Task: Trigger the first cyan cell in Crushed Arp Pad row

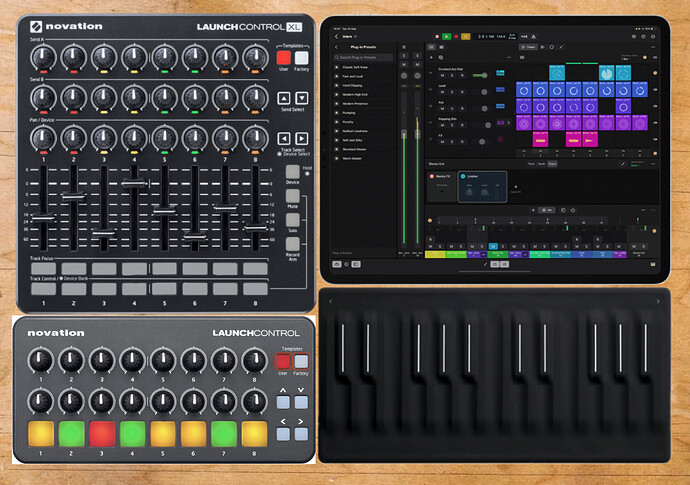Action: tap(557, 73)
